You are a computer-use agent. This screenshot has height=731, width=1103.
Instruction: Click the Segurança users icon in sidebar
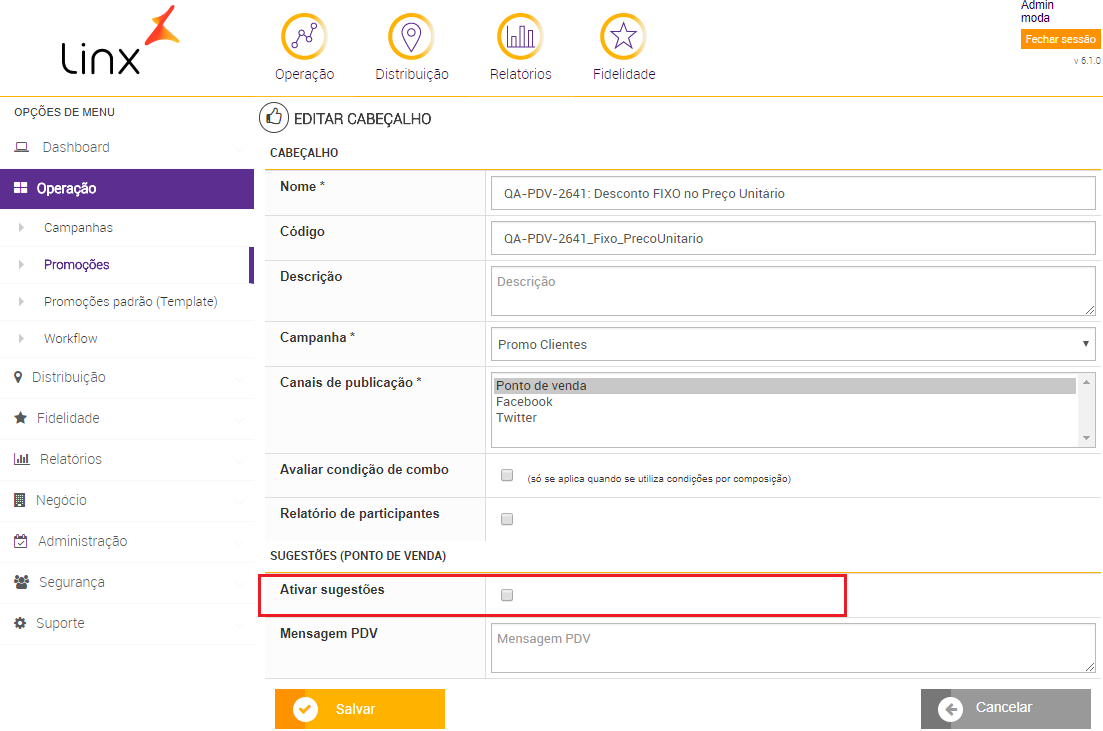[x=21, y=582]
